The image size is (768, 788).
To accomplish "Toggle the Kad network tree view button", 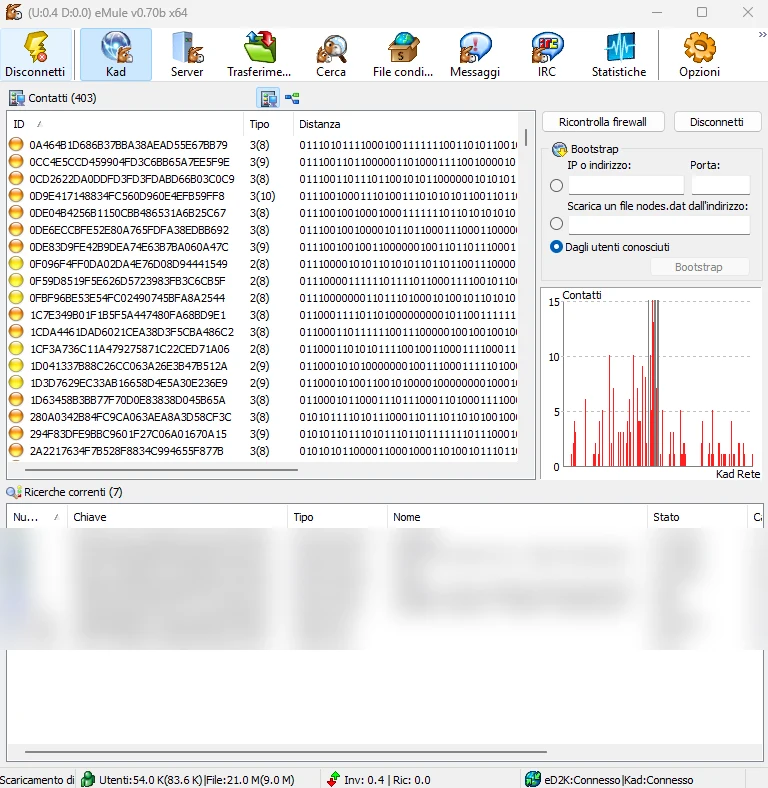I will pos(292,98).
